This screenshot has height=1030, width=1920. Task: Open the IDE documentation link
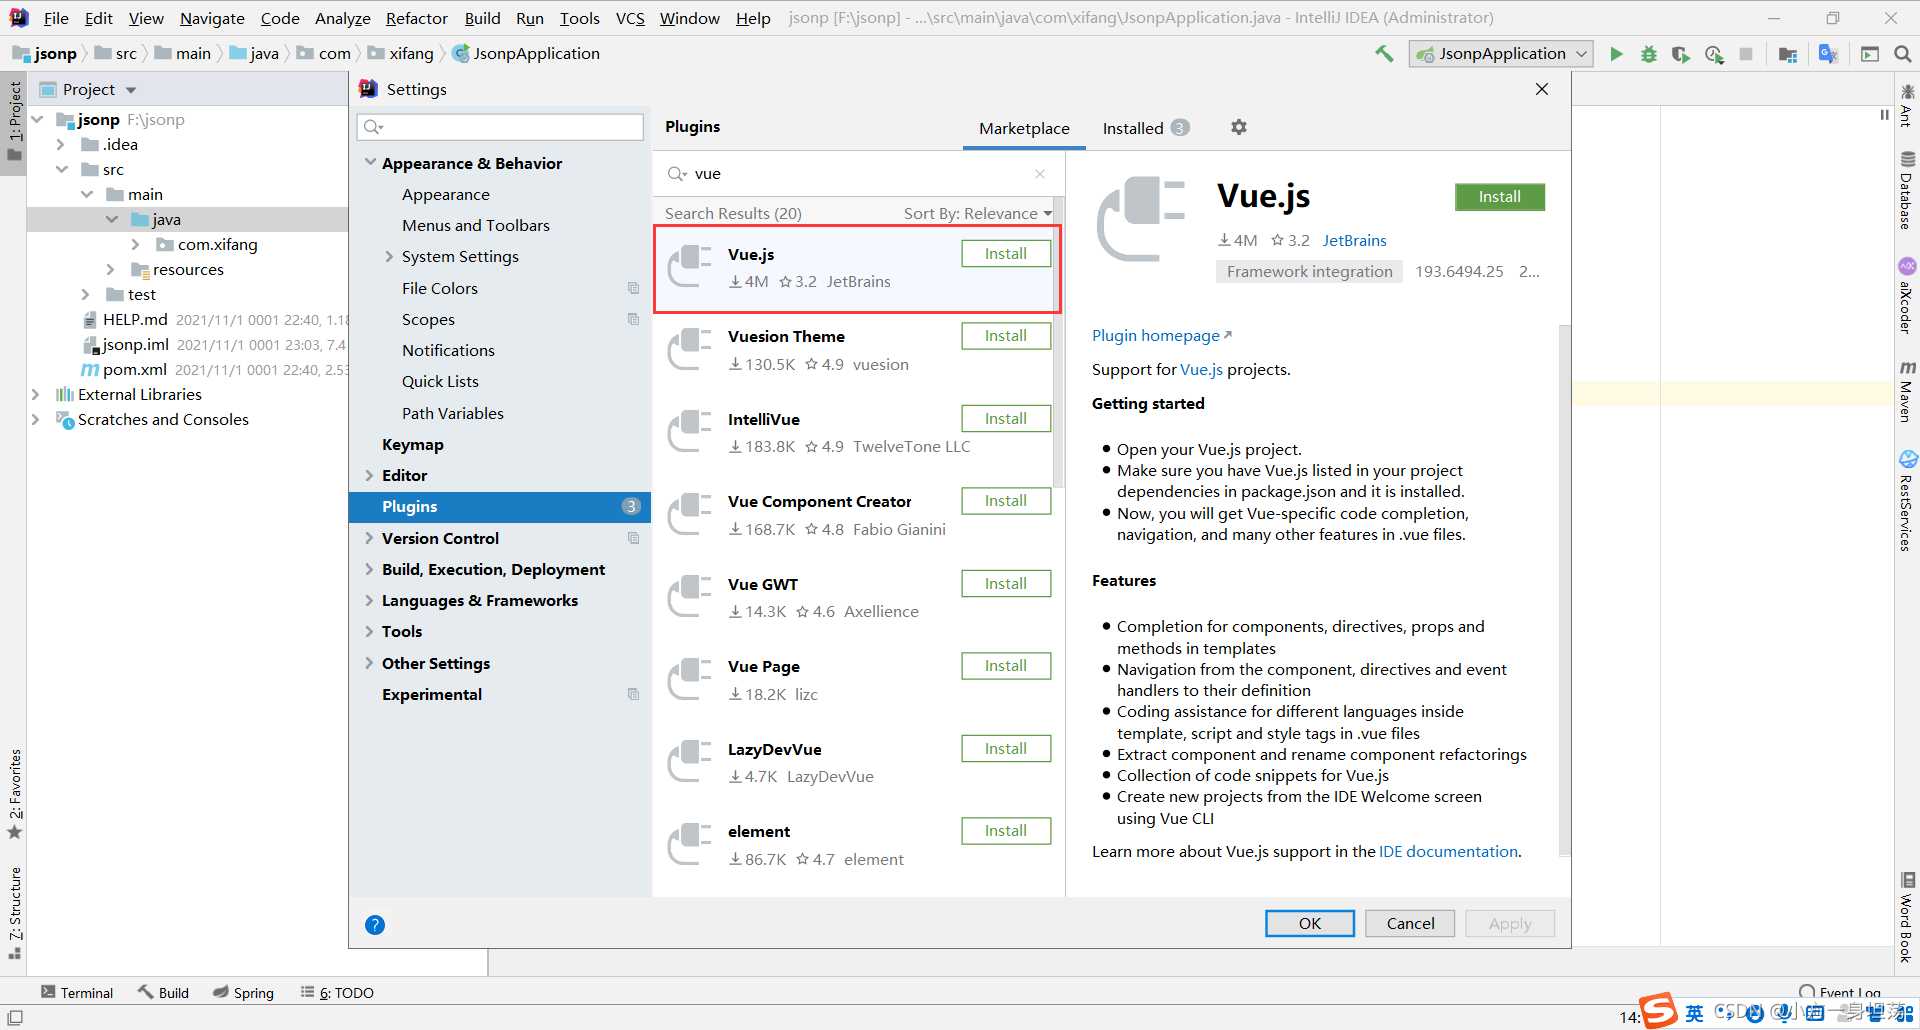pos(1448,852)
